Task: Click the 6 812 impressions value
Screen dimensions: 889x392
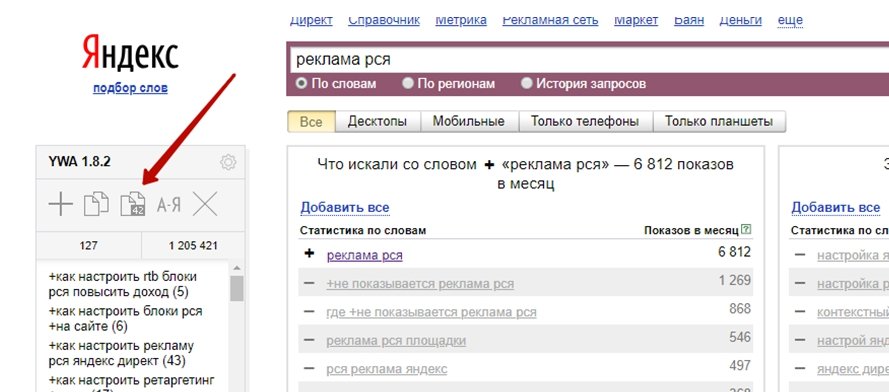Action: point(734,252)
